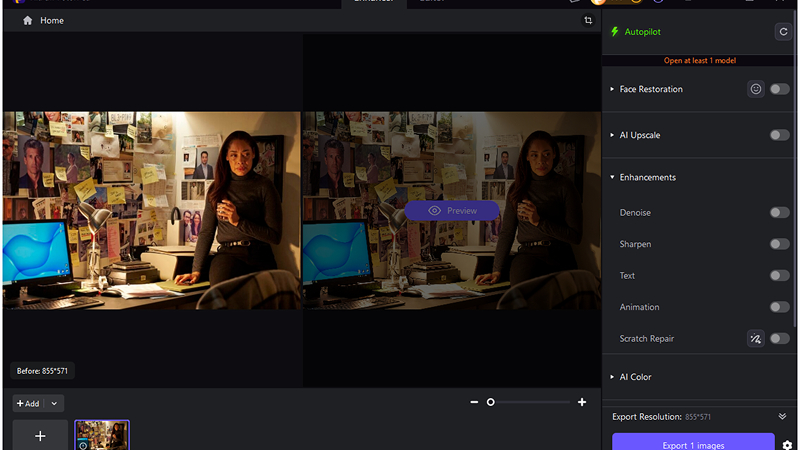Click the Home icon in the breadcrumb

[x=27, y=20]
